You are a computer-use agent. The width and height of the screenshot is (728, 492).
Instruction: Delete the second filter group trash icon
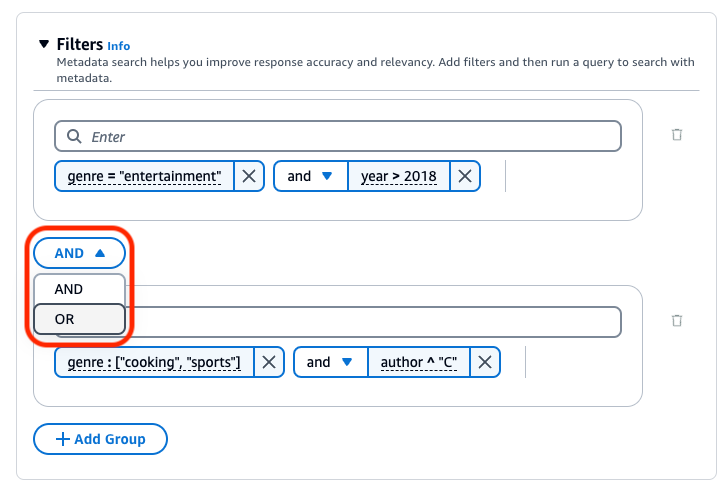677,320
